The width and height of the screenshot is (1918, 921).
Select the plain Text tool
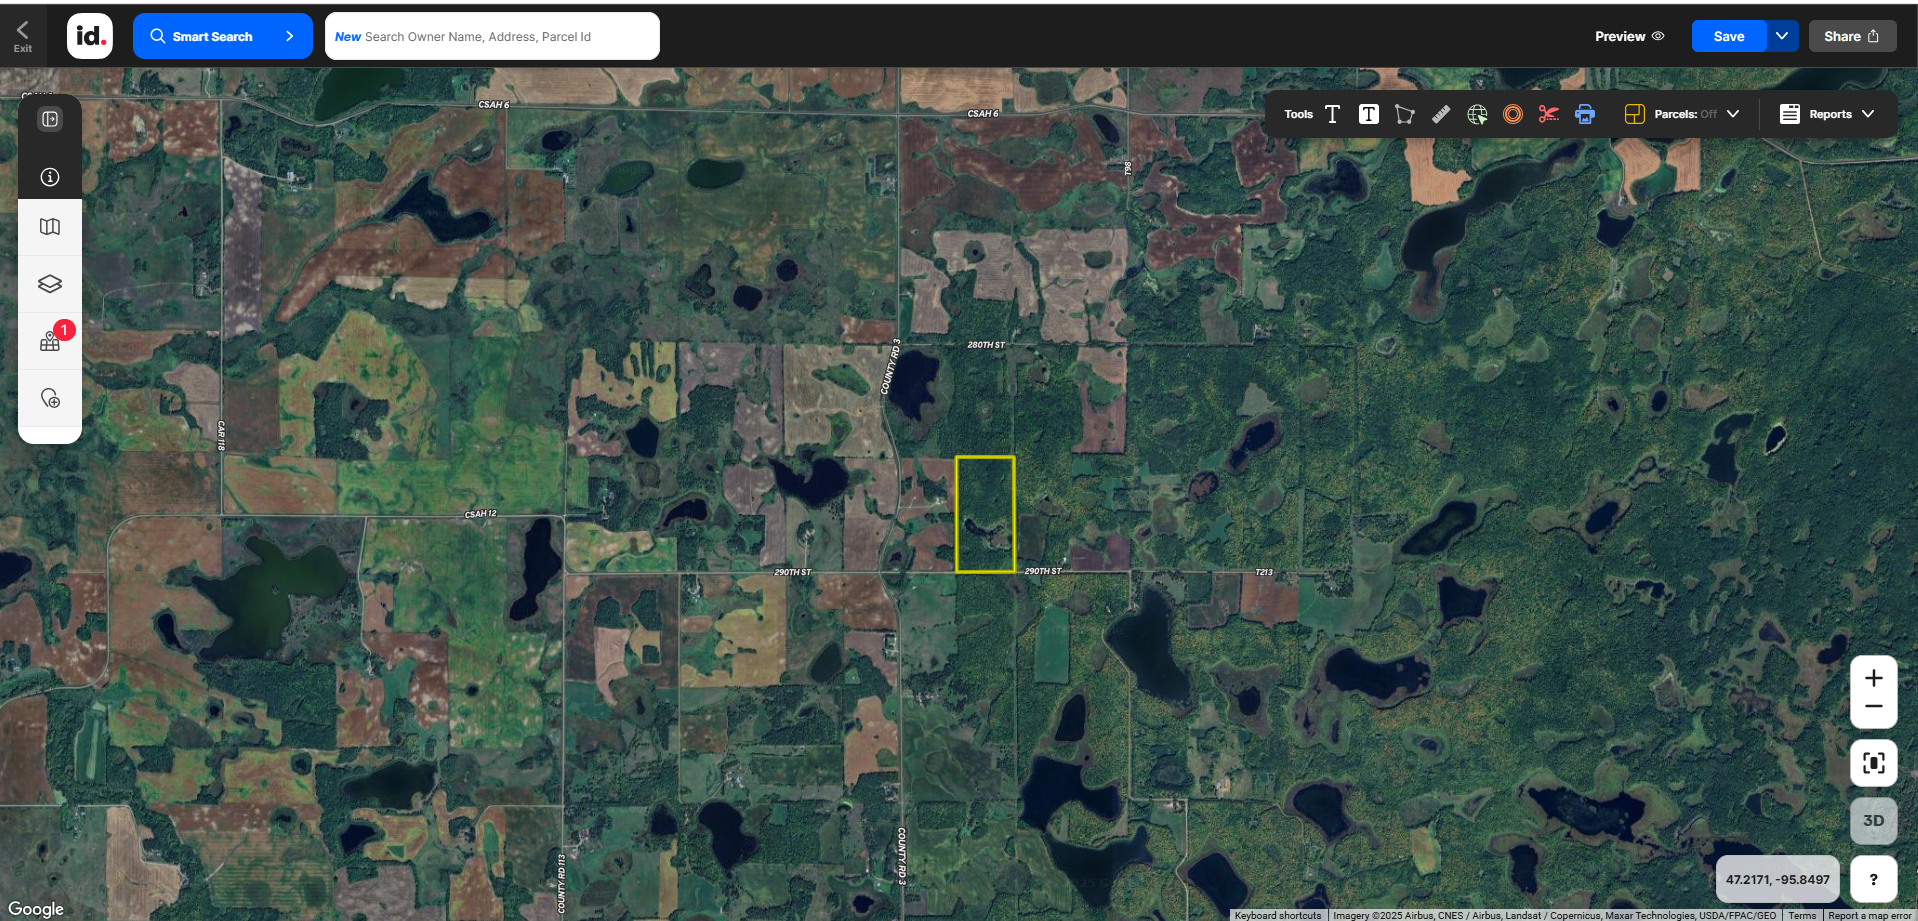click(x=1332, y=114)
